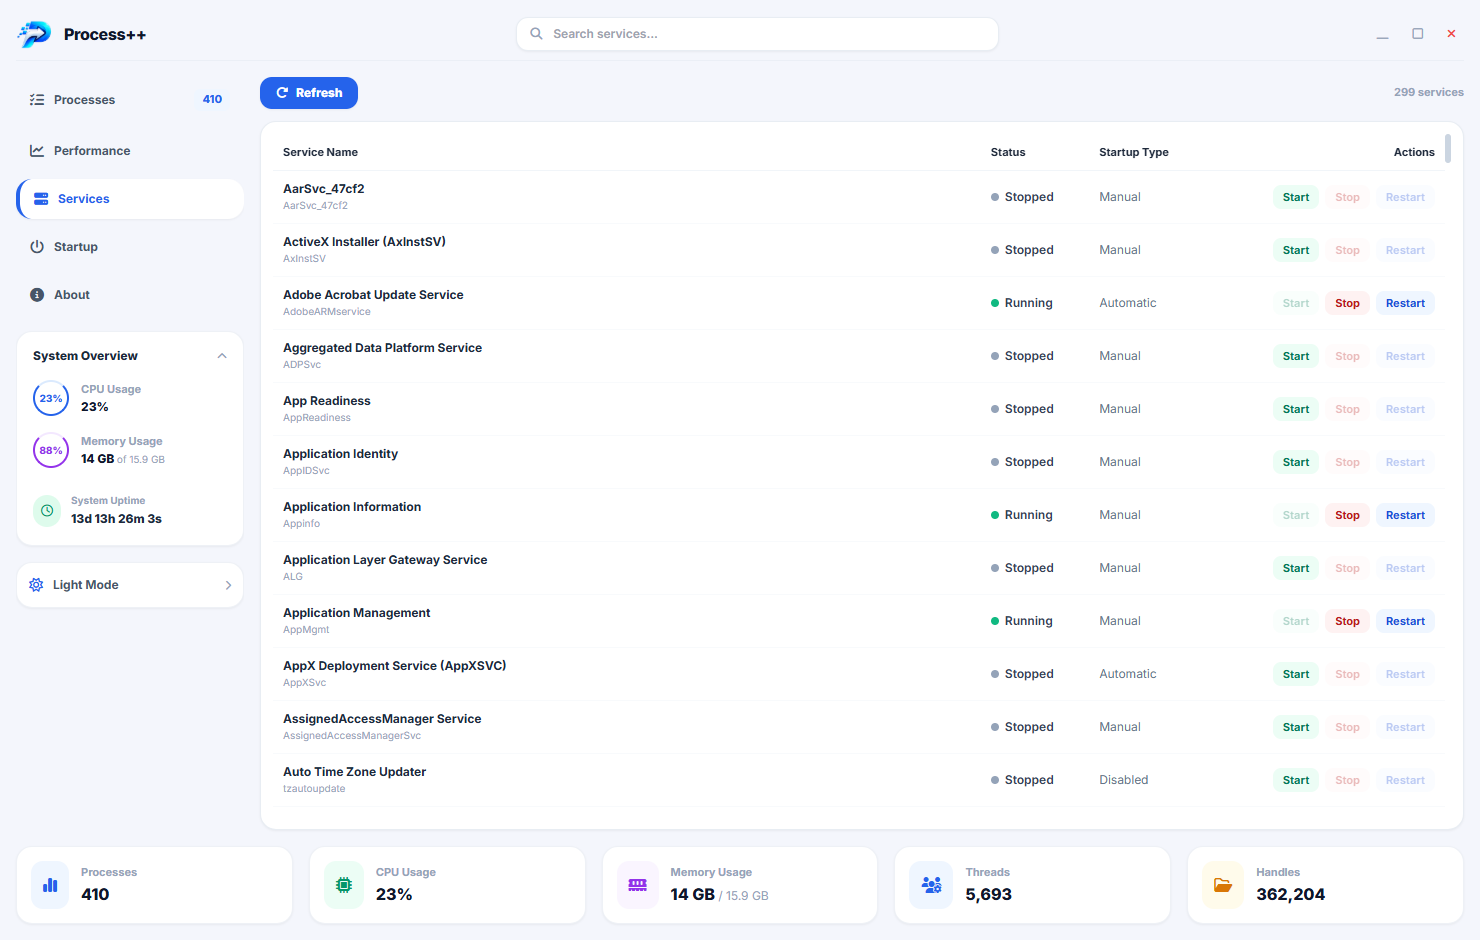1480x940 pixels.
Task: Click the CPU Usage 23% ring gauge
Action: 51,398
